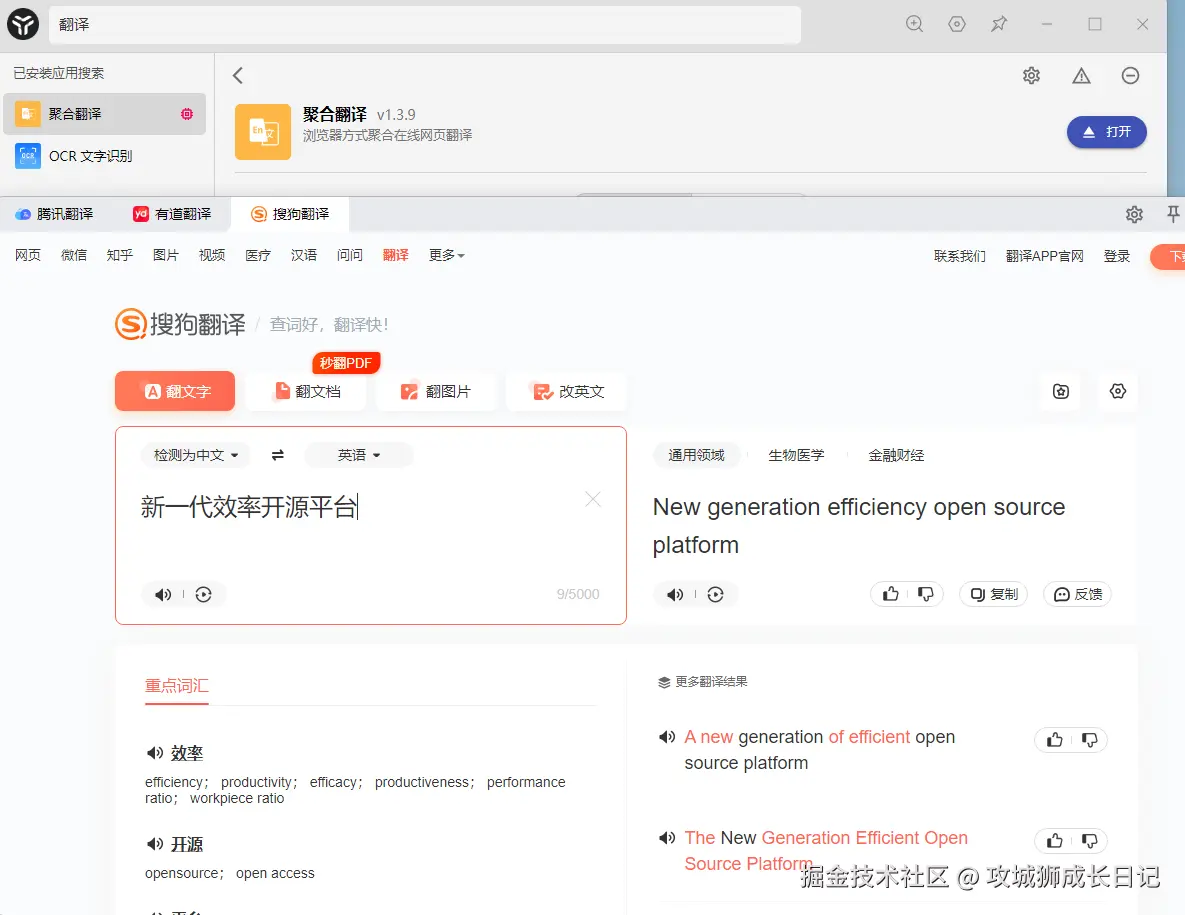Switch to the 腾讯翻译 tab

click(x=54, y=215)
